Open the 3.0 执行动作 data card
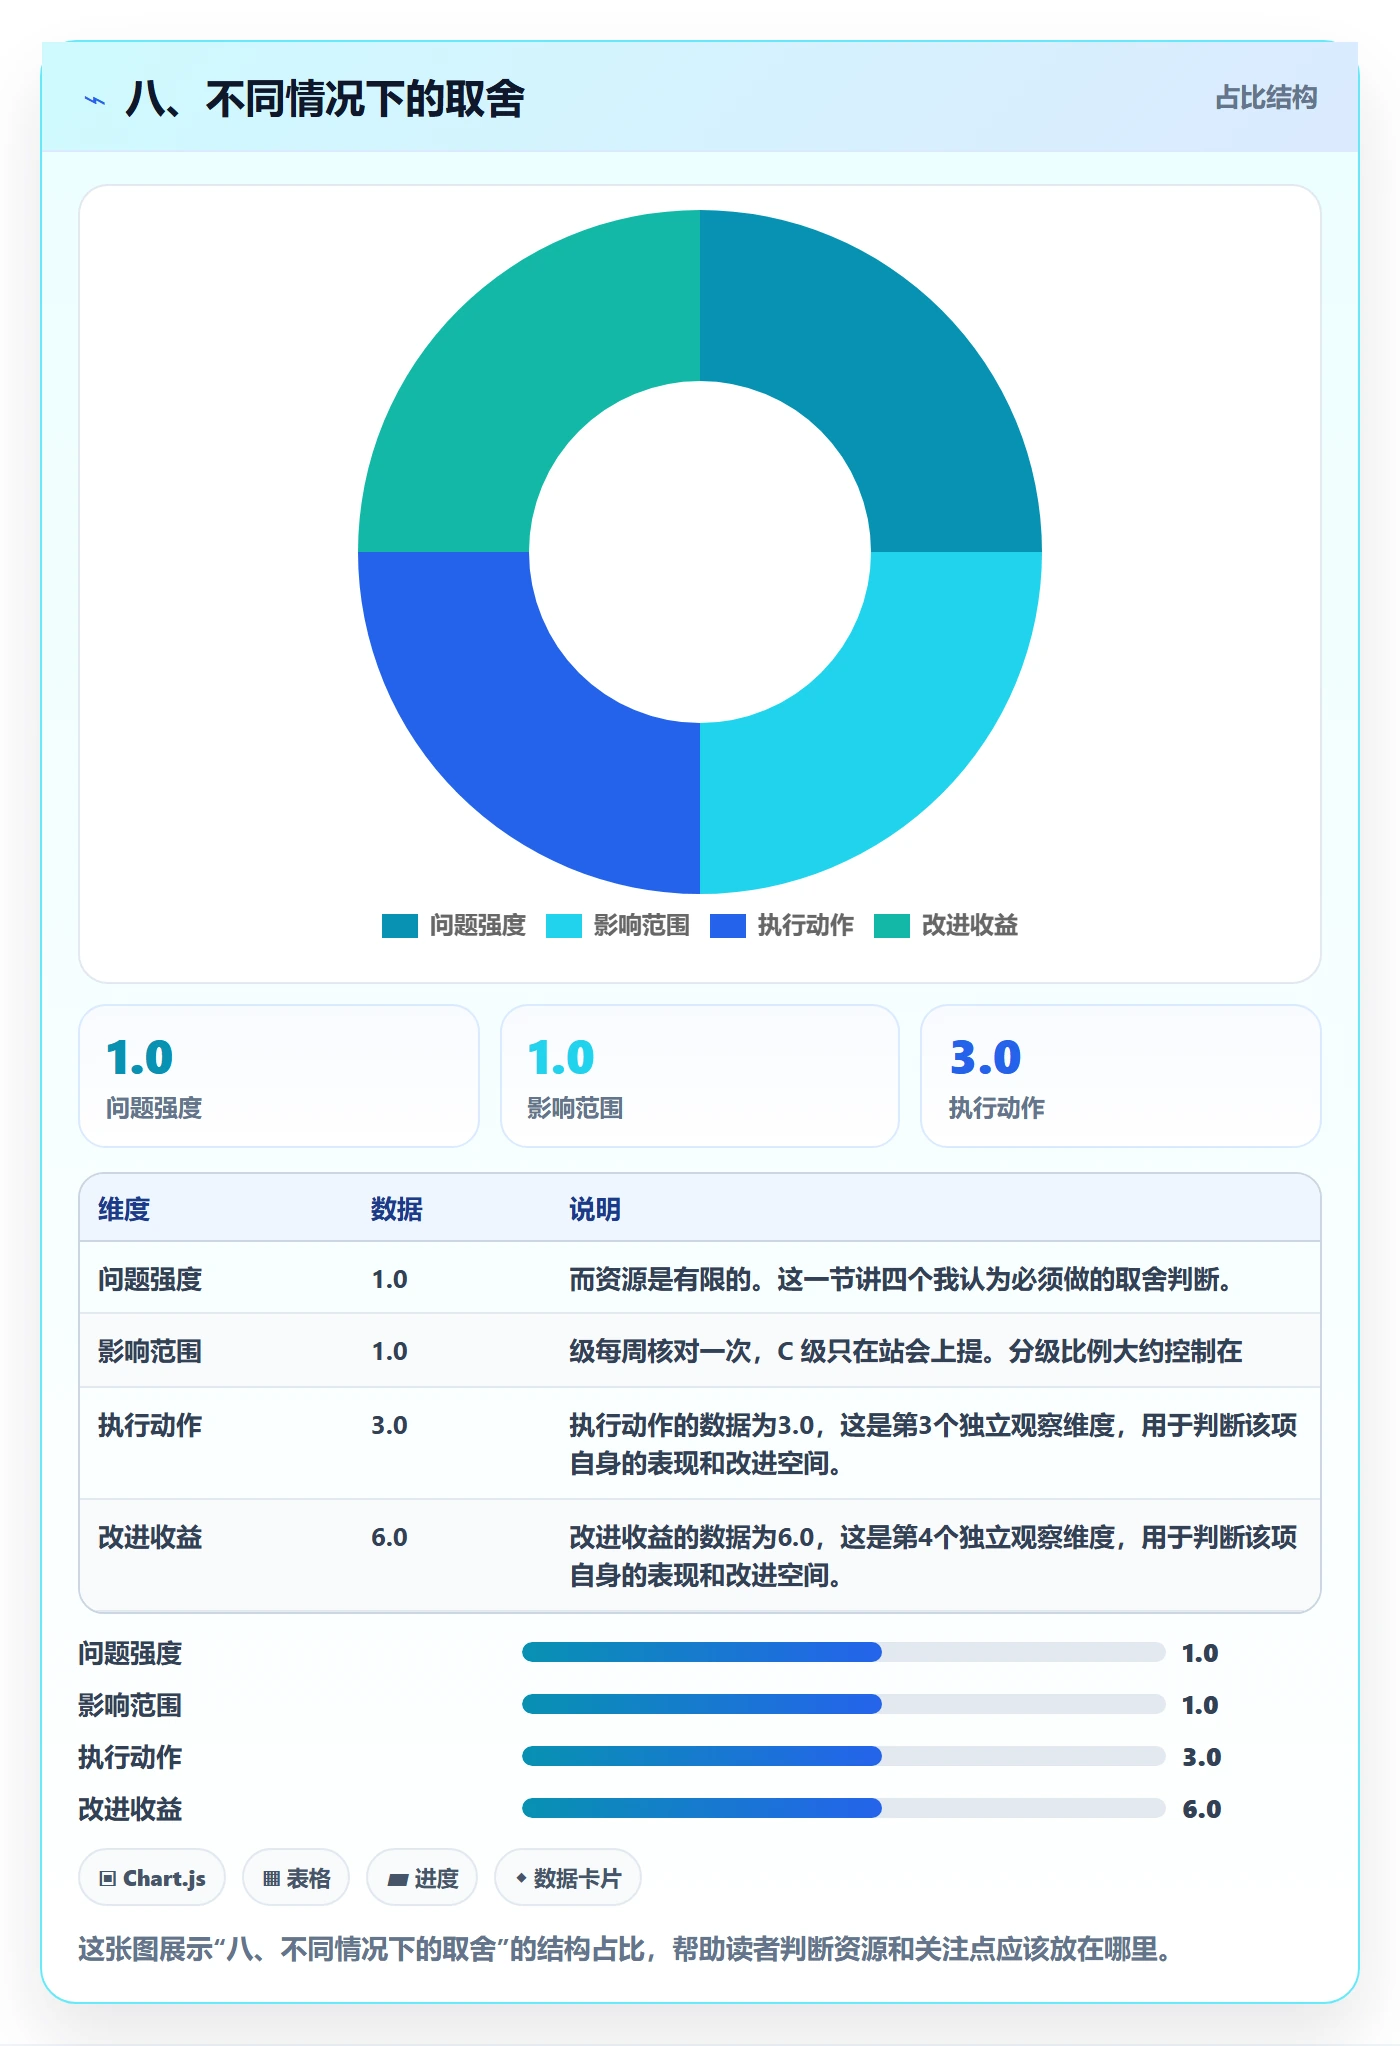Image resolution: width=1400 pixels, height=2046 pixels. [x=1121, y=1076]
